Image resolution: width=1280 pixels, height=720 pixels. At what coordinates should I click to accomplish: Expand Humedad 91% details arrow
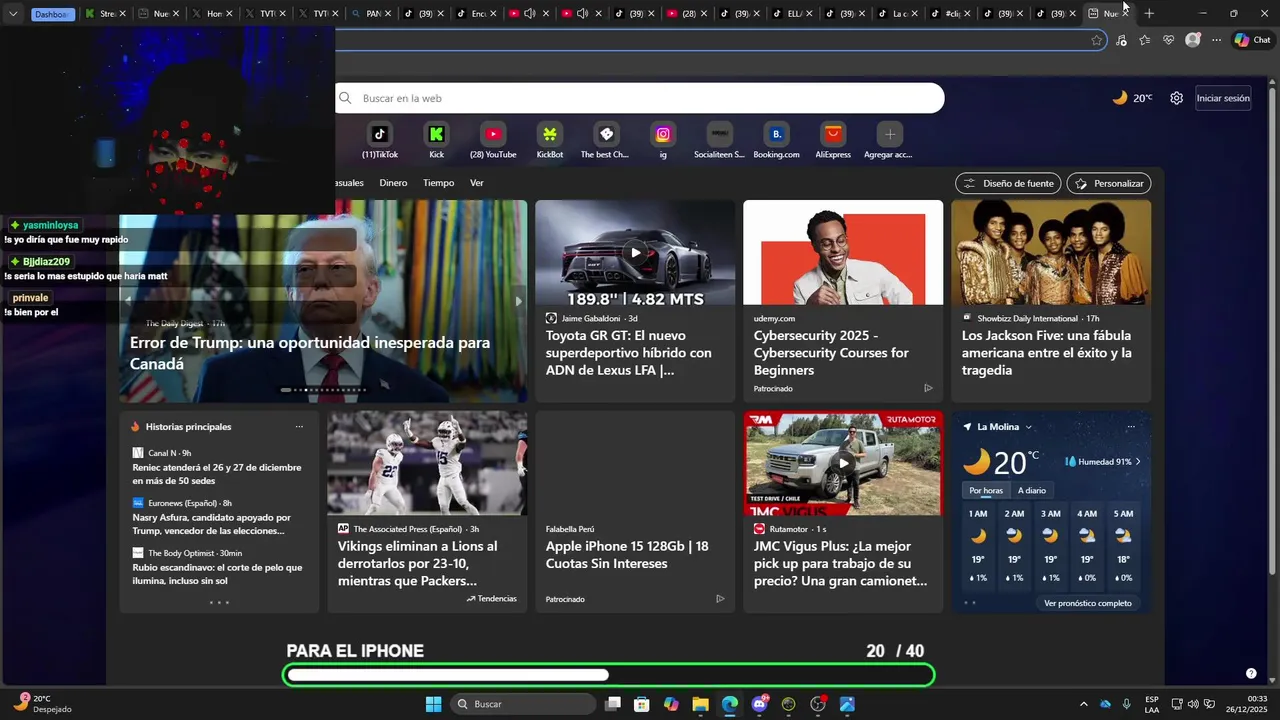pyautogui.click(x=1138, y=462)
